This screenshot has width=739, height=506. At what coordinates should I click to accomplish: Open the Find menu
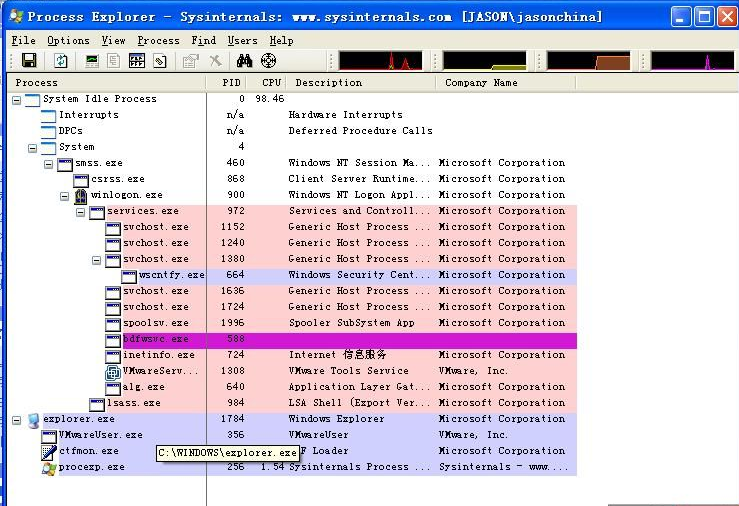pos(204,41)
